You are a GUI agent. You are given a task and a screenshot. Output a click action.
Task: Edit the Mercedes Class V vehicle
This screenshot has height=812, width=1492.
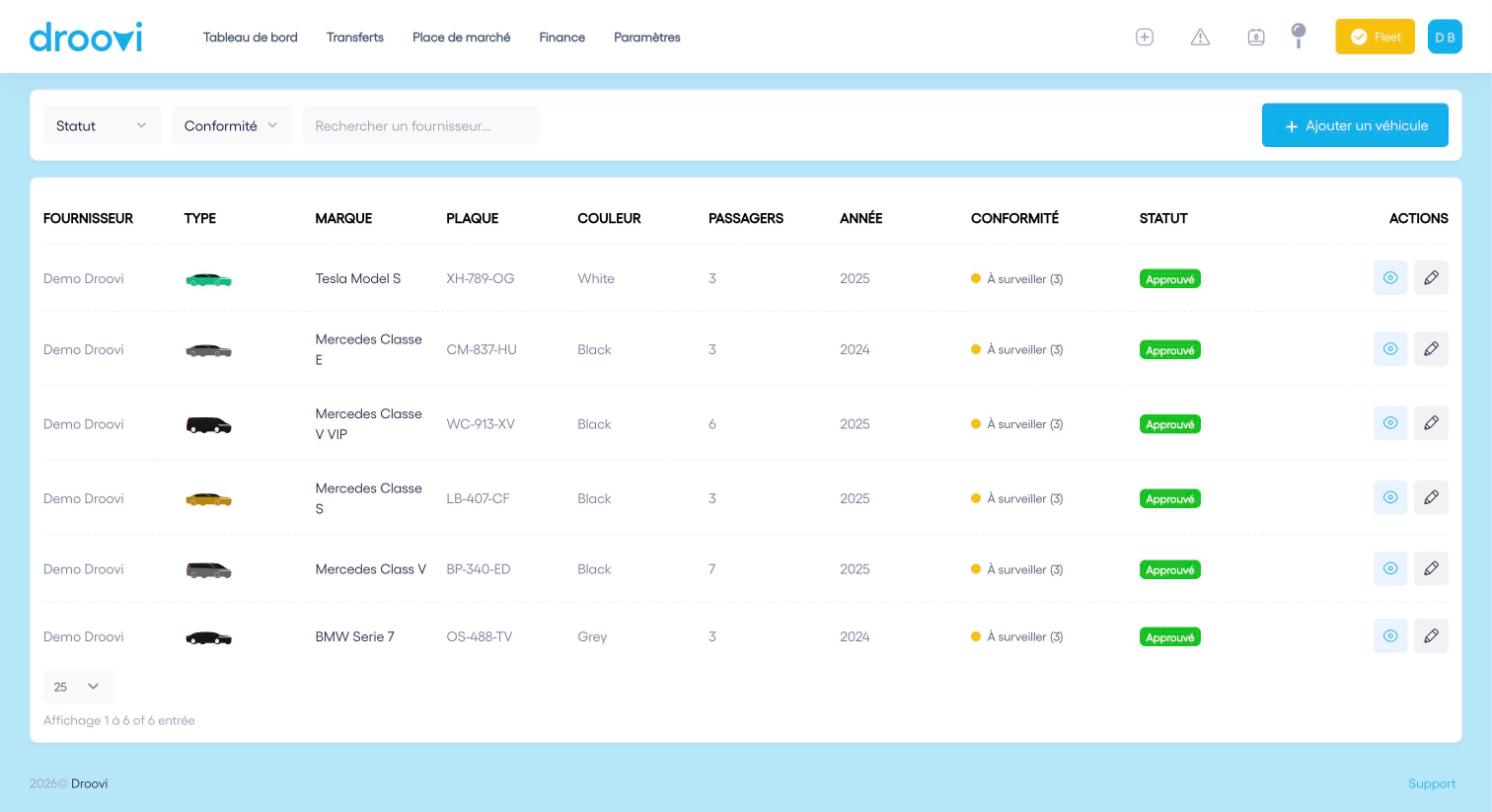point(1431,569)
